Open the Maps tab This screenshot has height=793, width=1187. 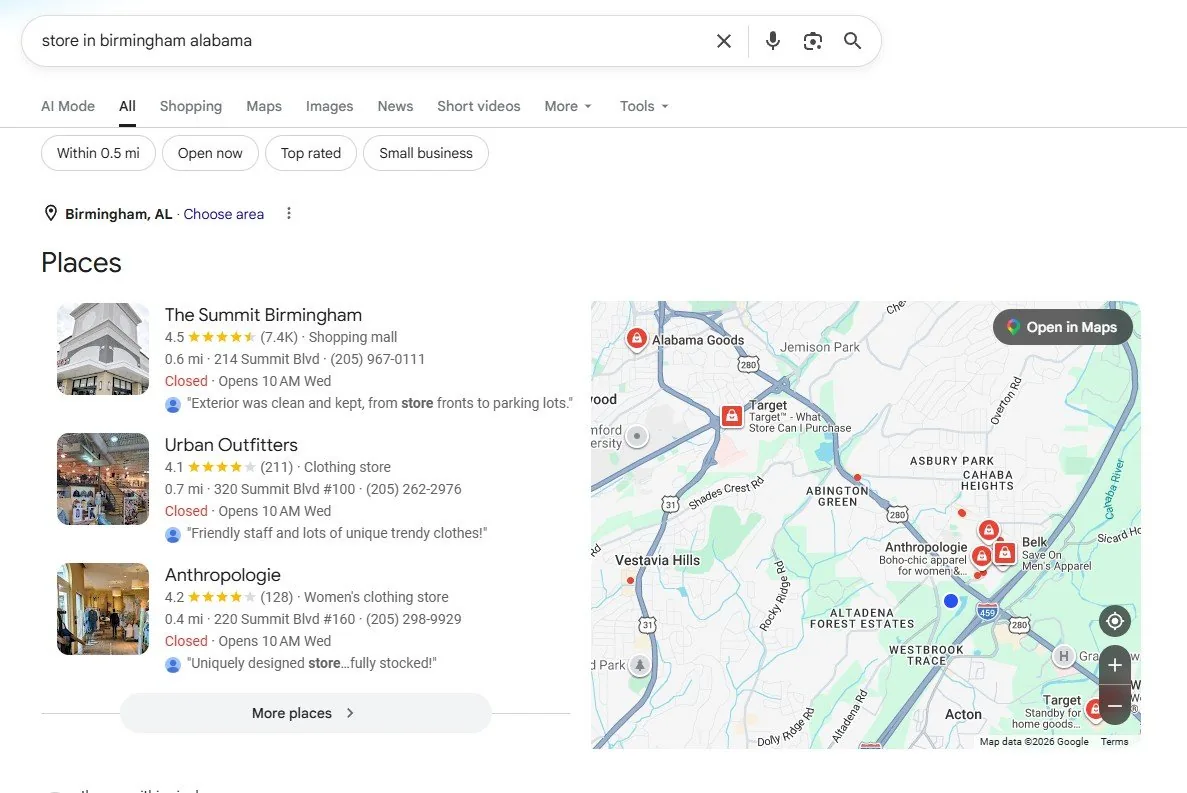pyautogui.click(x=263, y=106)
